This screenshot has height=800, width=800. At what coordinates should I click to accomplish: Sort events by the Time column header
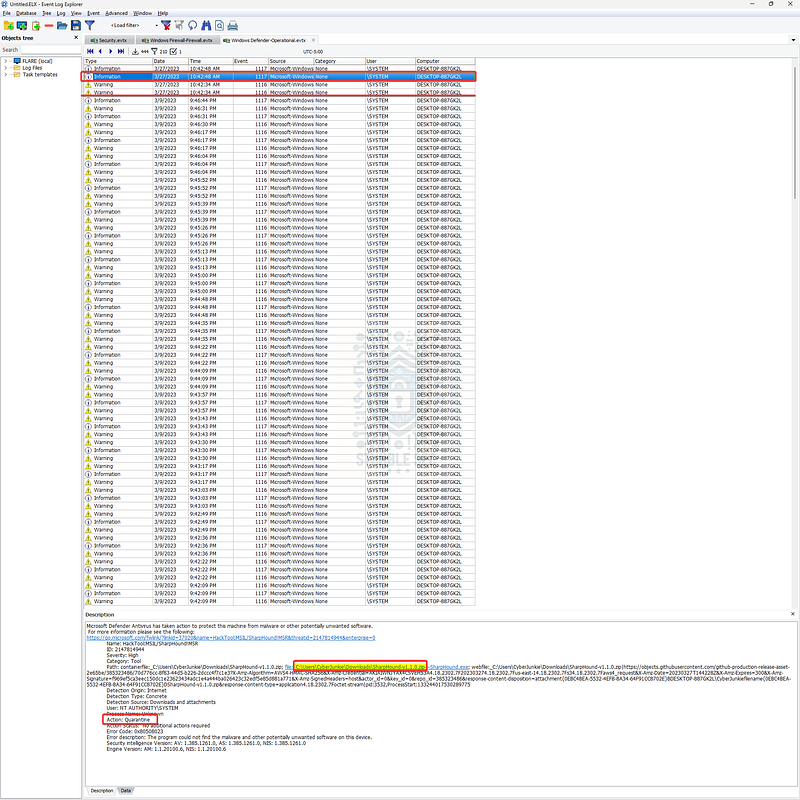click(211, 61)
